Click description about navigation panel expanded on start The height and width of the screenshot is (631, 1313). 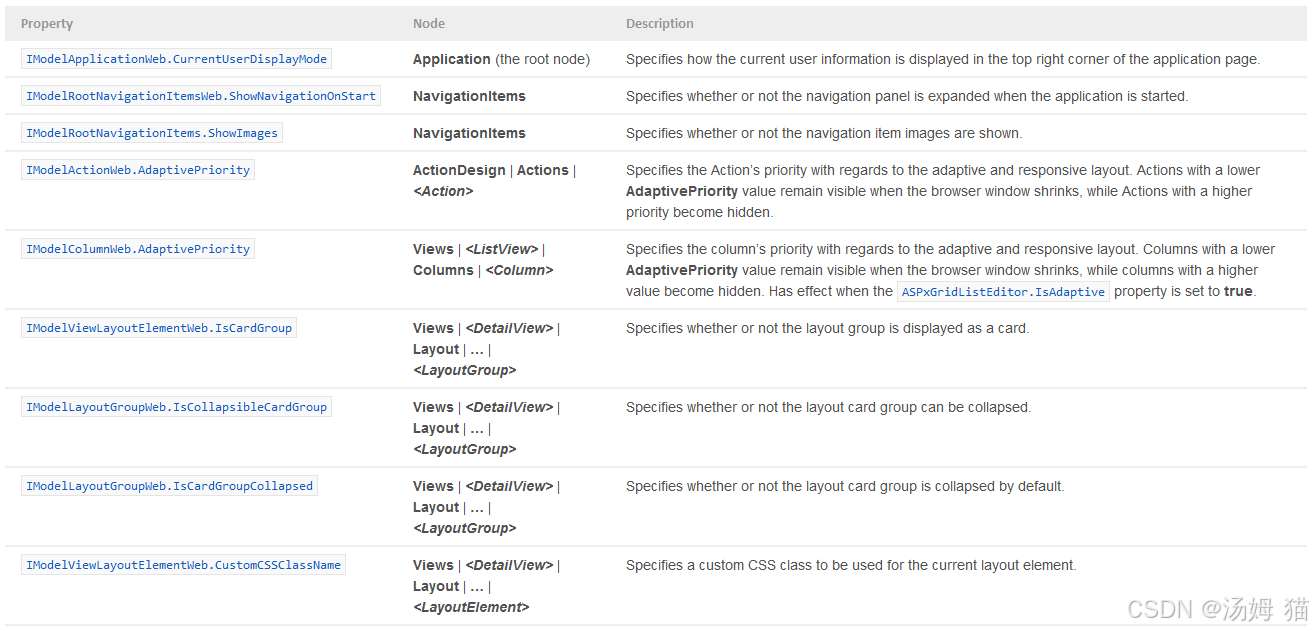coord(907,96)
